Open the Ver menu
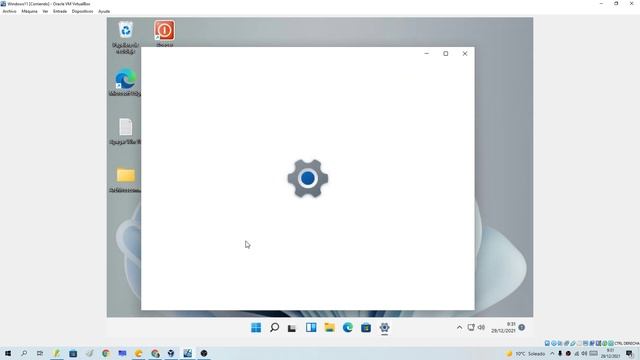This screenshot has width=640, height=360. point(45,11)
